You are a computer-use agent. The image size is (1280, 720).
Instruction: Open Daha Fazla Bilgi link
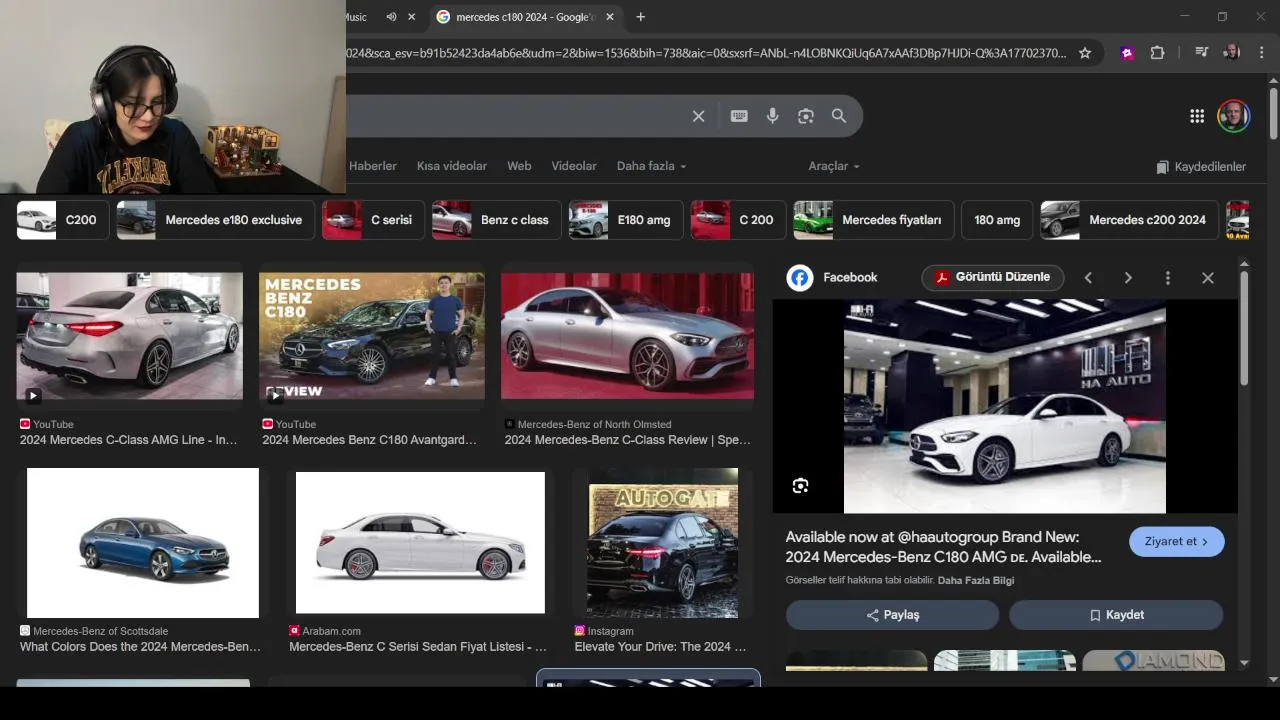point(976,580)
